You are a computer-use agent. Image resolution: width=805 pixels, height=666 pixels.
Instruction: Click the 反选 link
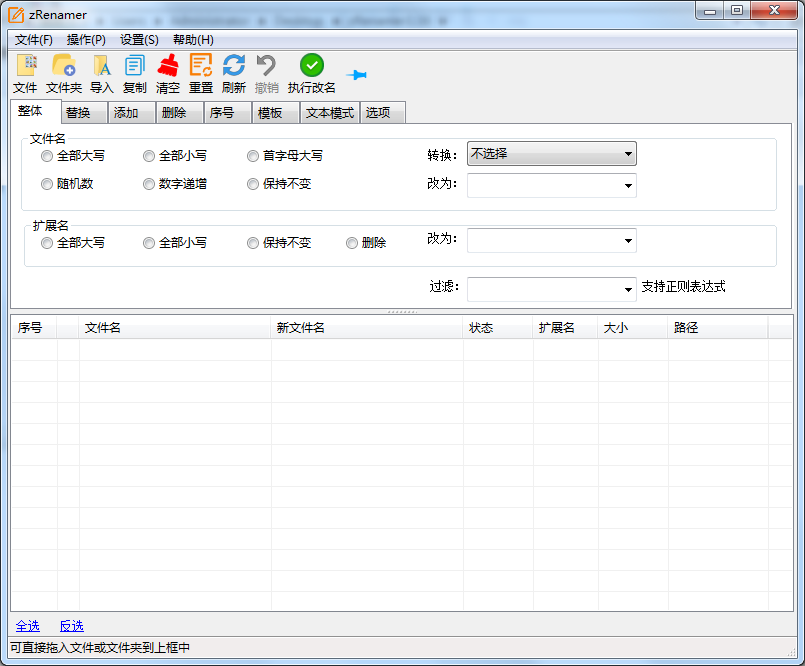[72, 626]
